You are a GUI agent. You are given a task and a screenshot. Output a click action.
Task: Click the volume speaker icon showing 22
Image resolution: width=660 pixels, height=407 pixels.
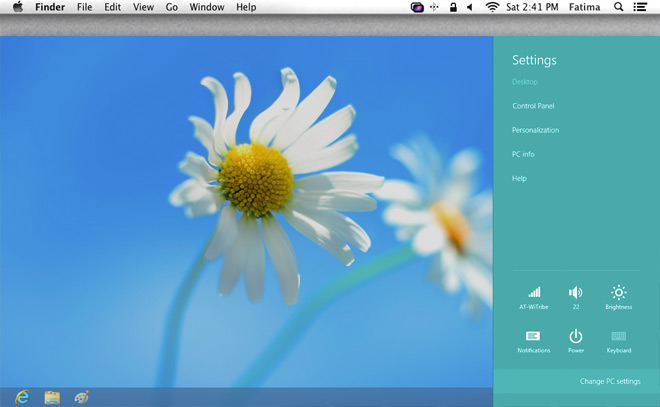tap(575, 293)
